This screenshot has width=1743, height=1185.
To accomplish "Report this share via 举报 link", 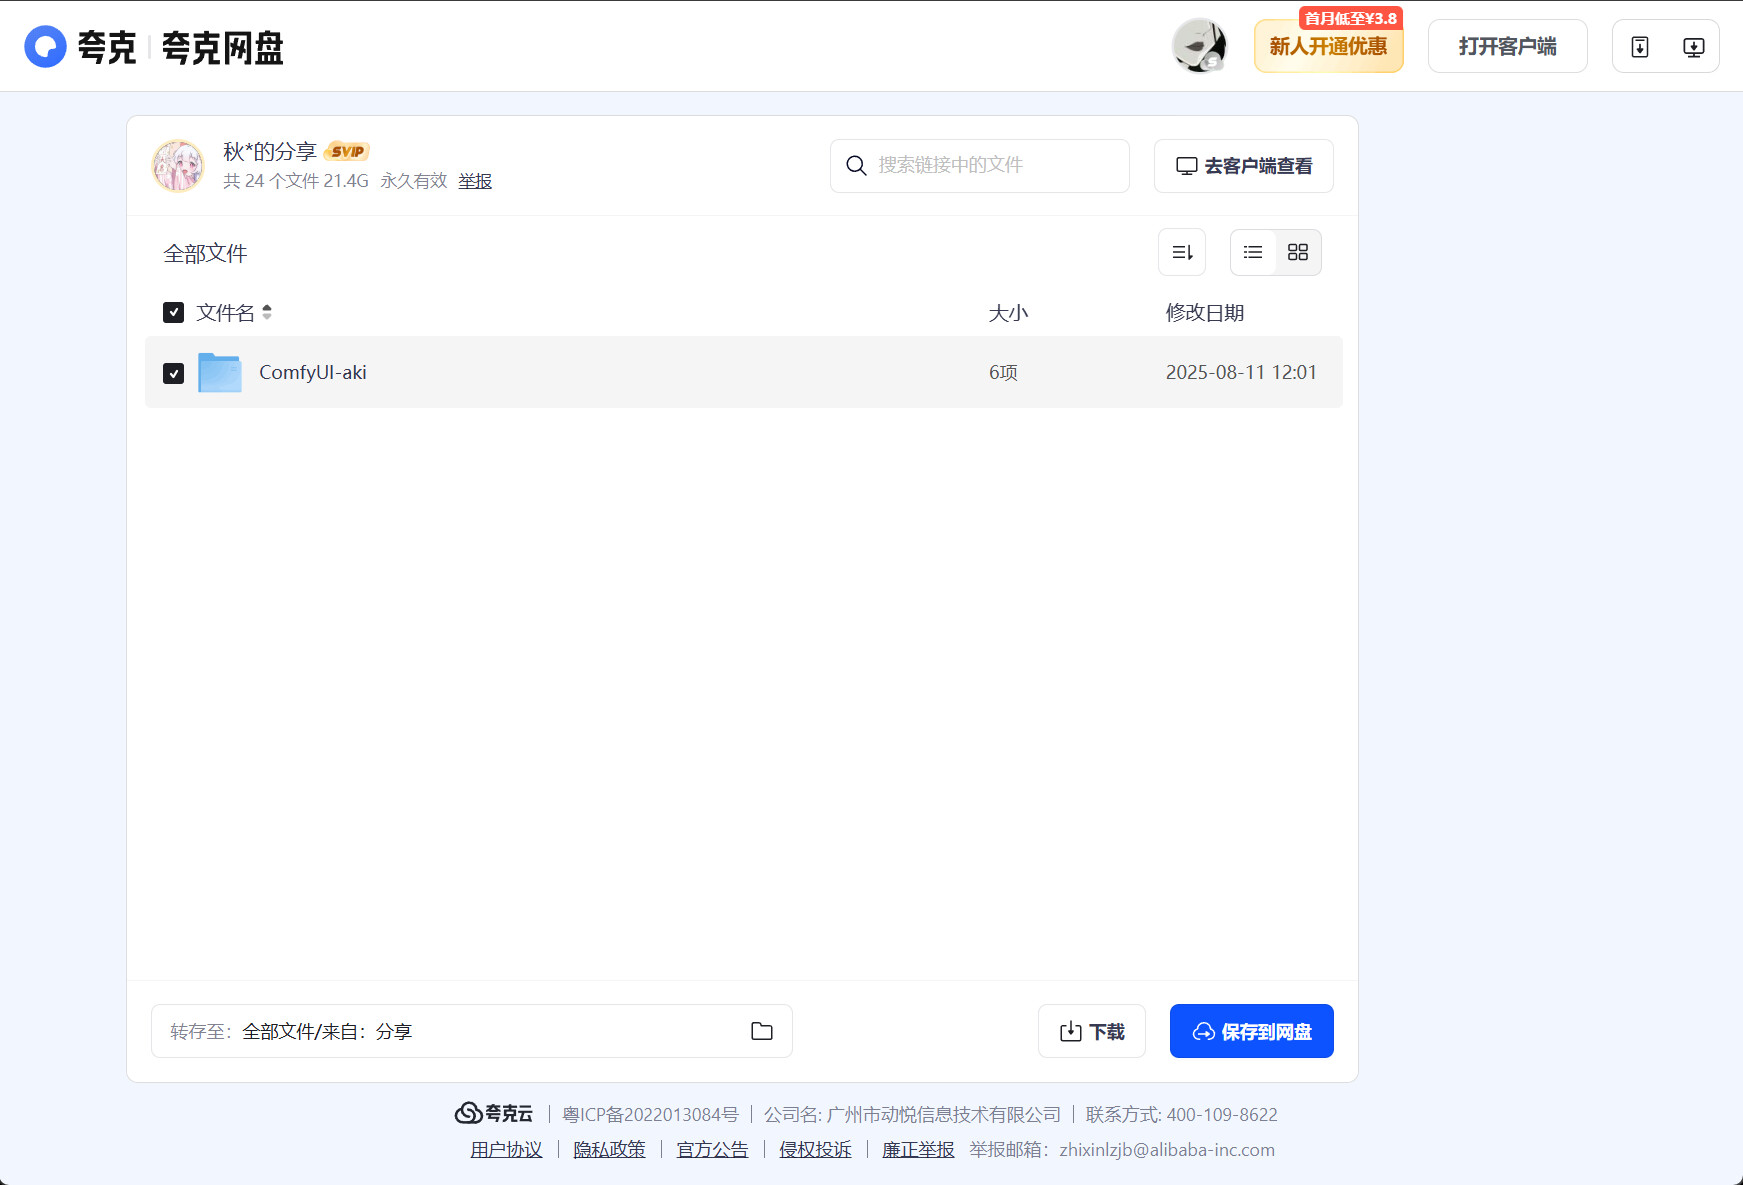I will pos(475,181).
